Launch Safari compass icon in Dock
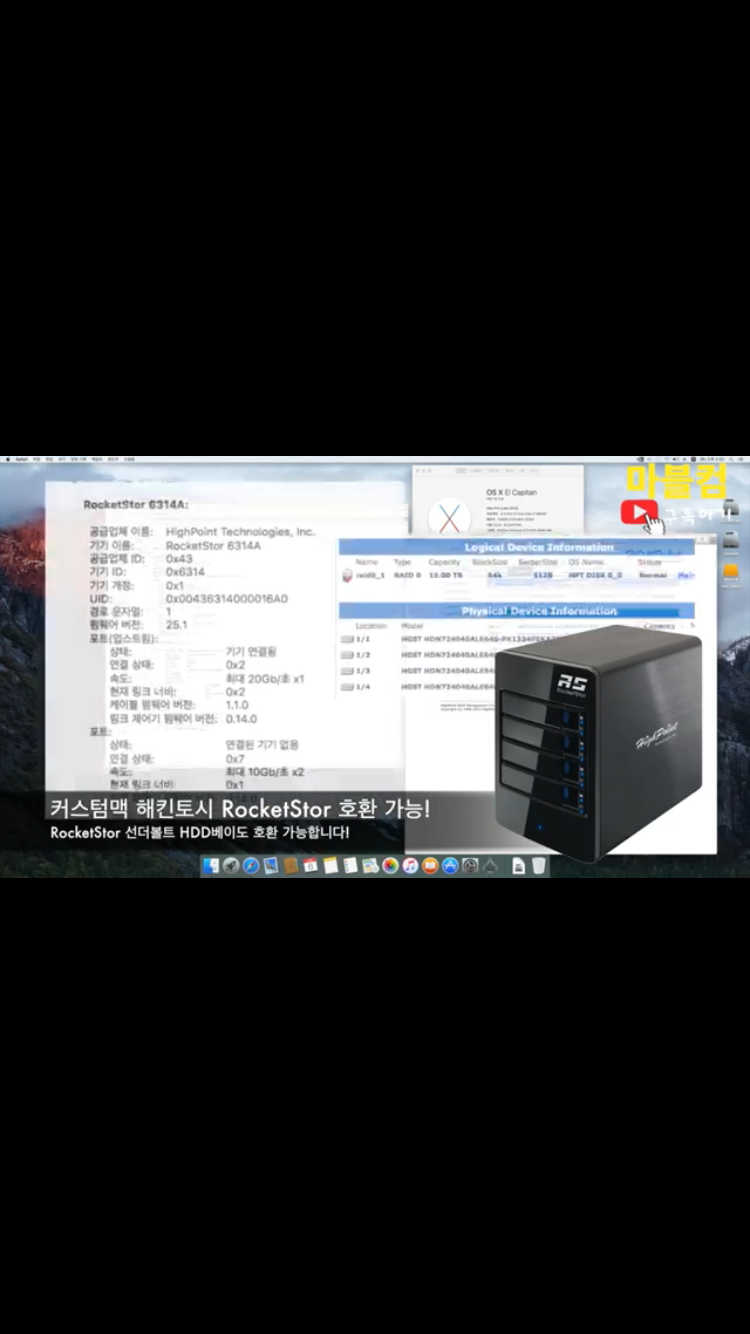The image size is (750, 1334). pos(251,866)
